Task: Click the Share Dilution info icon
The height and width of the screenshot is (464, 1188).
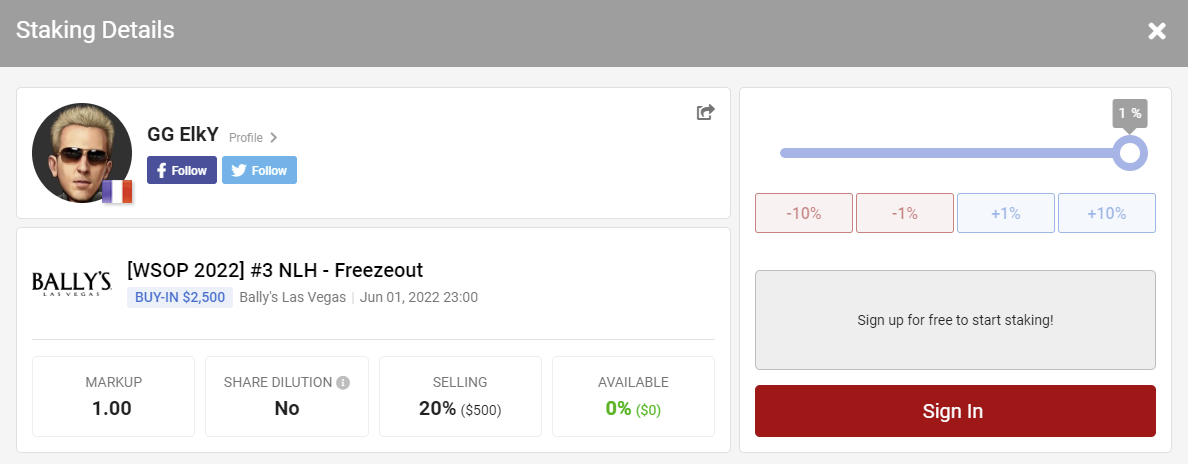Action: tap(343, 383)
